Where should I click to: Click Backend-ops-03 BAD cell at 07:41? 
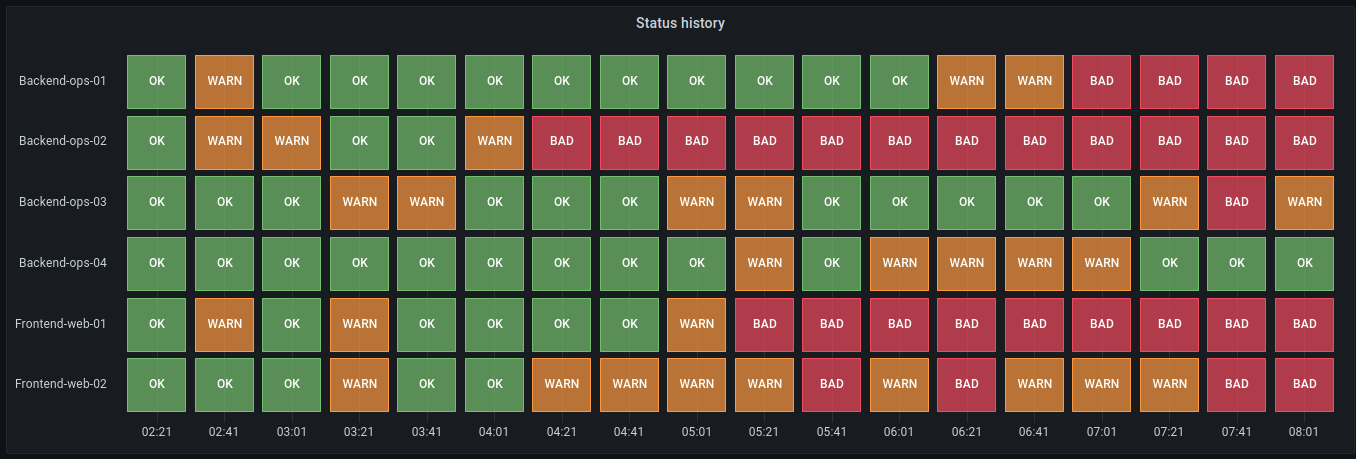click(x=1236, y=202)
